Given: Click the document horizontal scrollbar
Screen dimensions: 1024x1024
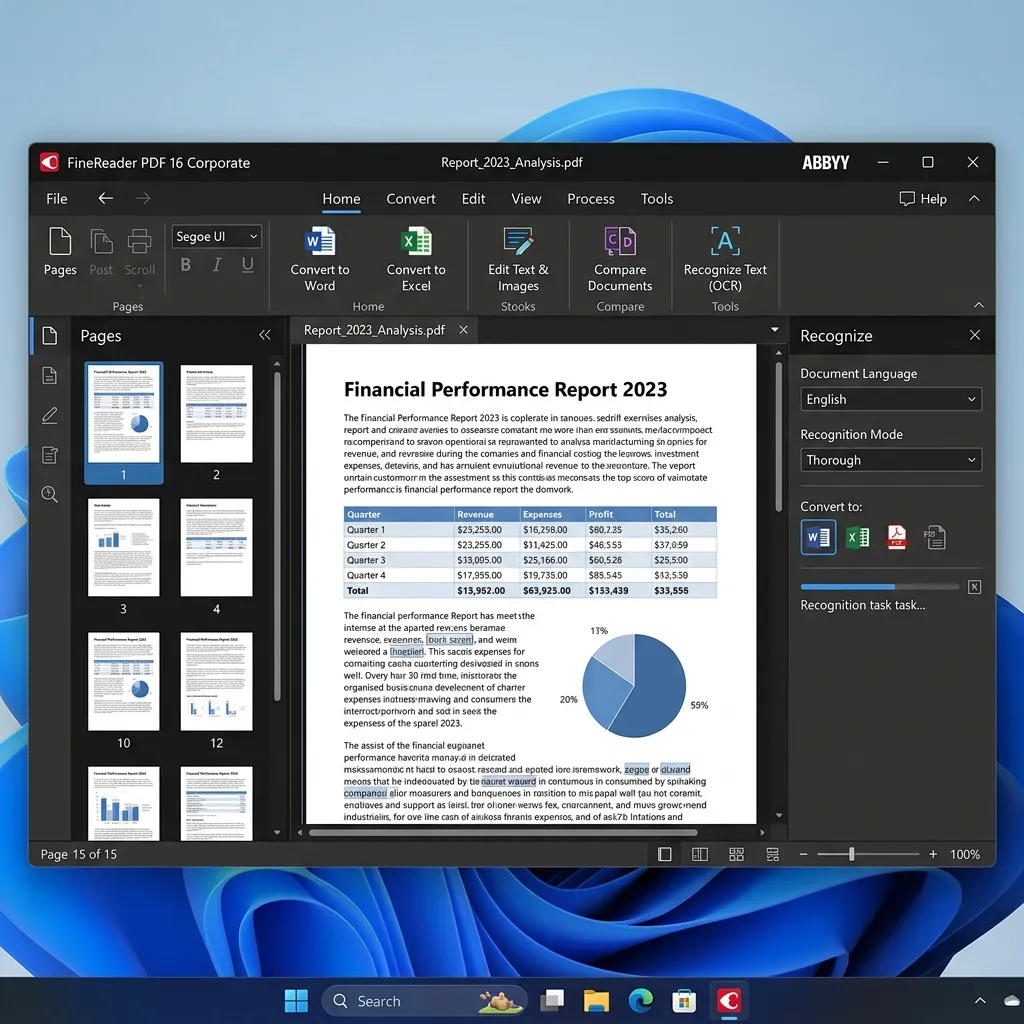Looking at the screenshot, I should [x=503, y=833].
